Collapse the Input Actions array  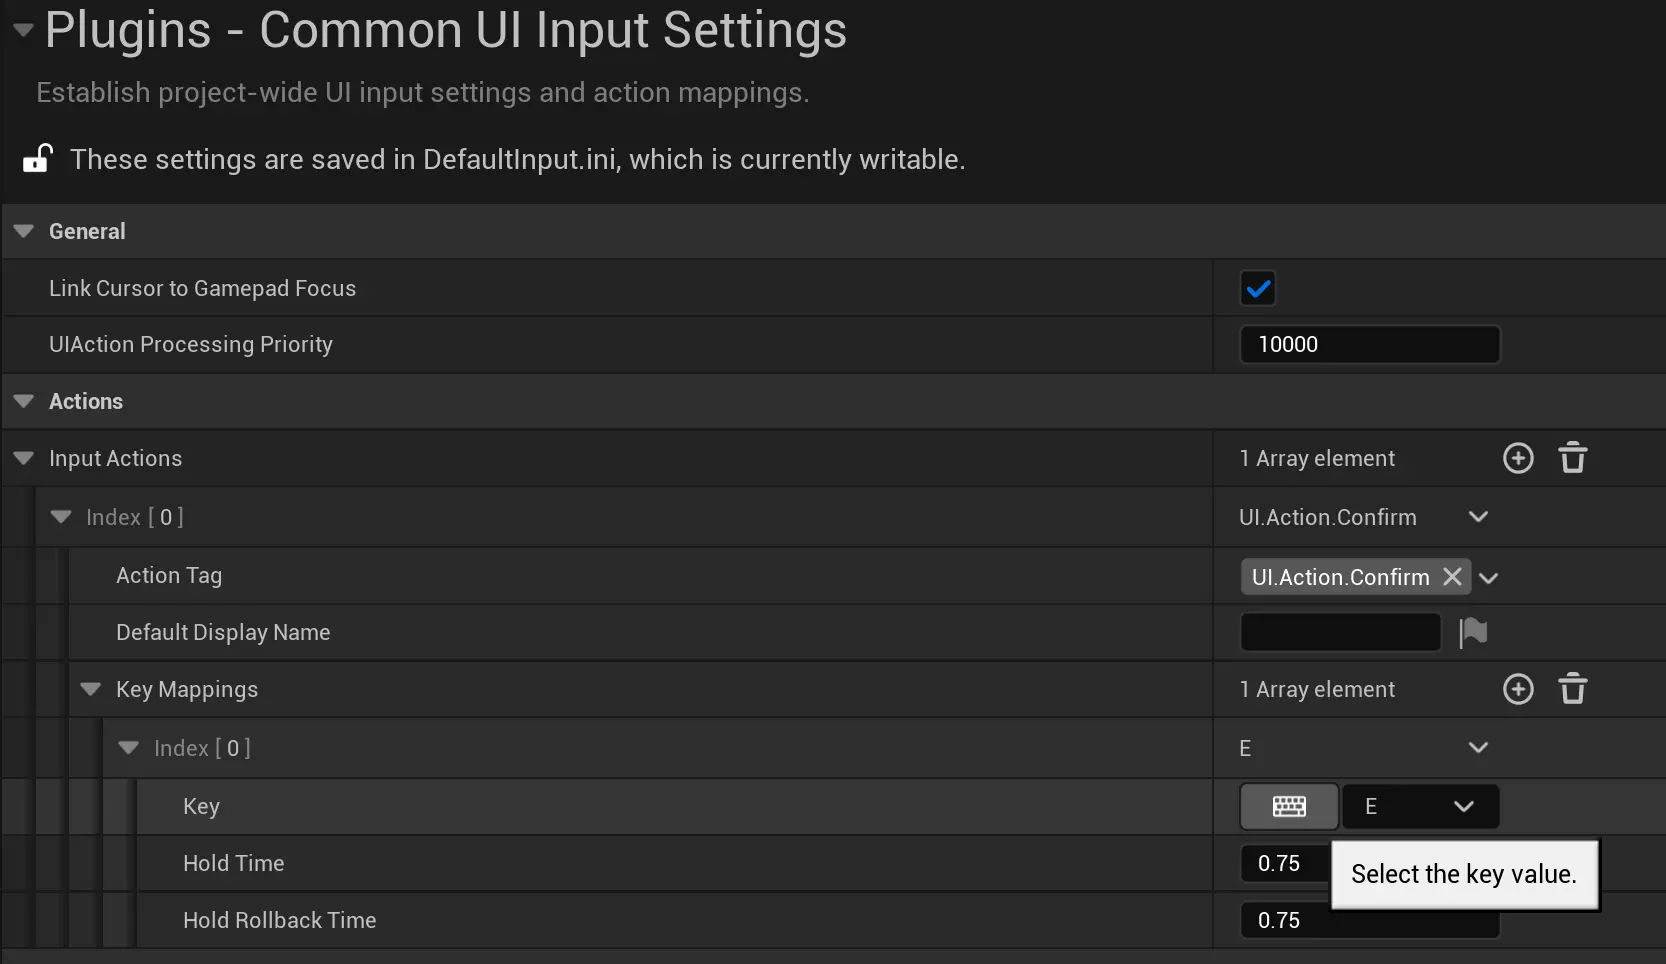[24, 458]
